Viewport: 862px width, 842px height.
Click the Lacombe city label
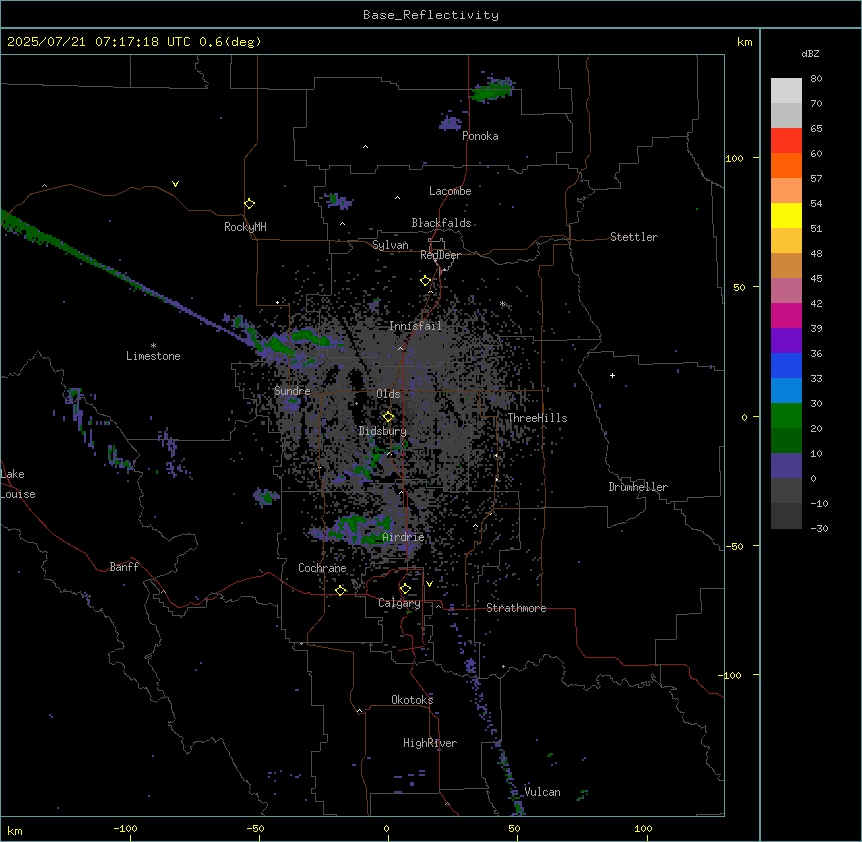[x=450, y=191]
